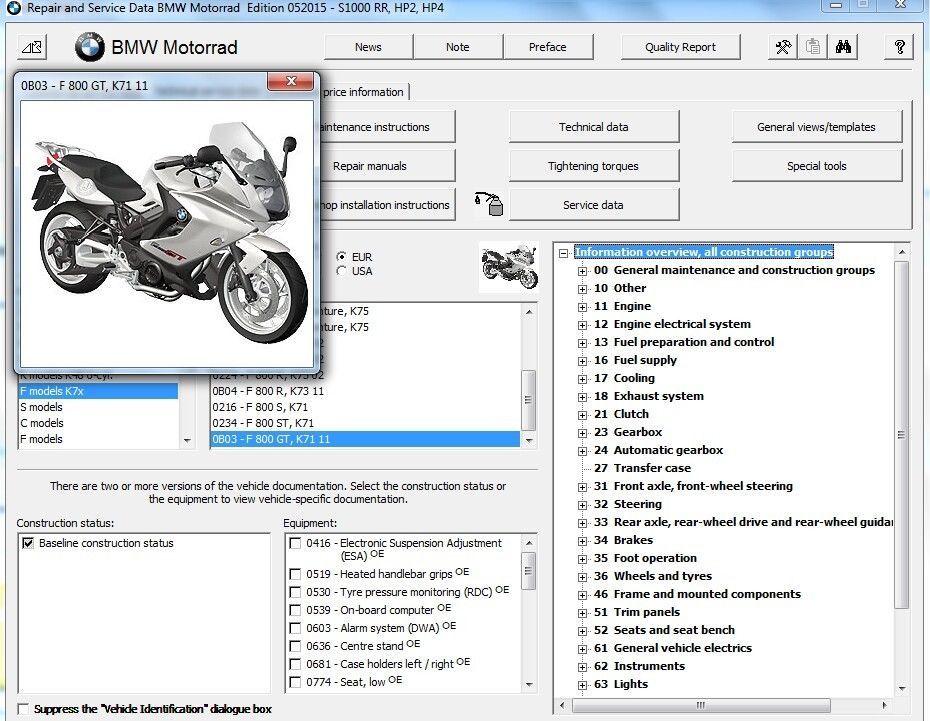
Task: Open Technical data
Action: (594, 126)
